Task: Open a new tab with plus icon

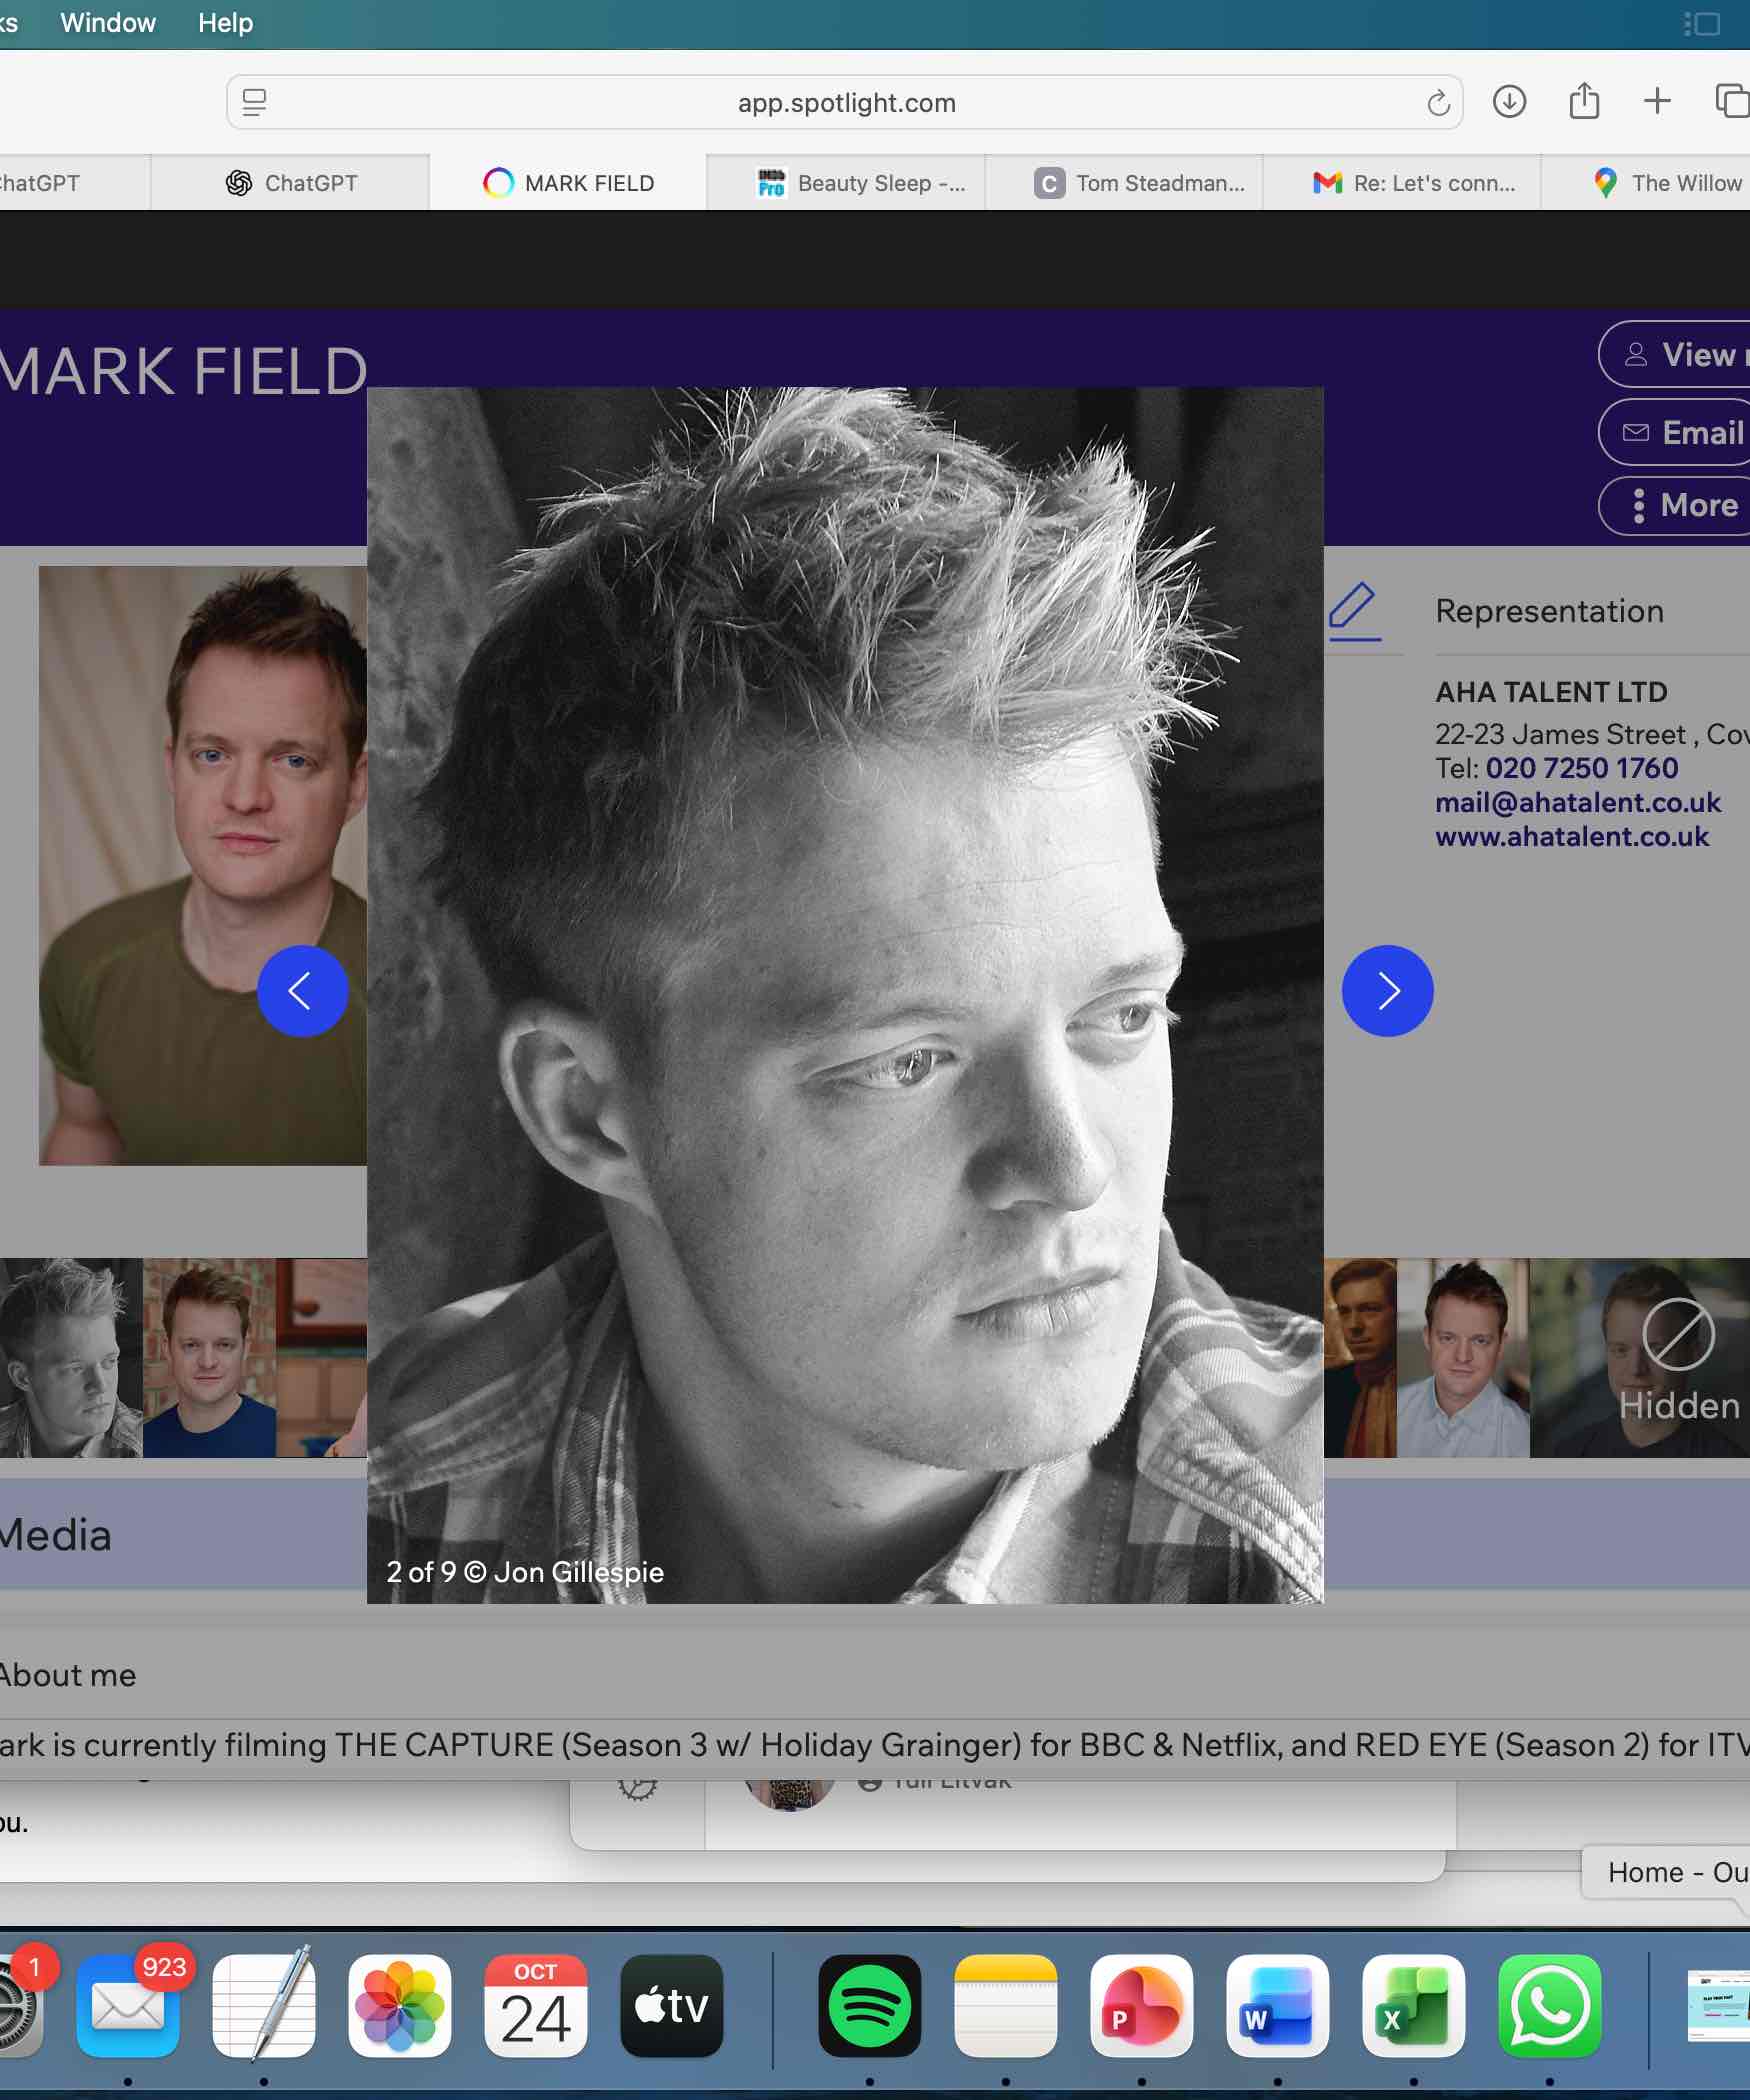Action: click(1656, 101)
